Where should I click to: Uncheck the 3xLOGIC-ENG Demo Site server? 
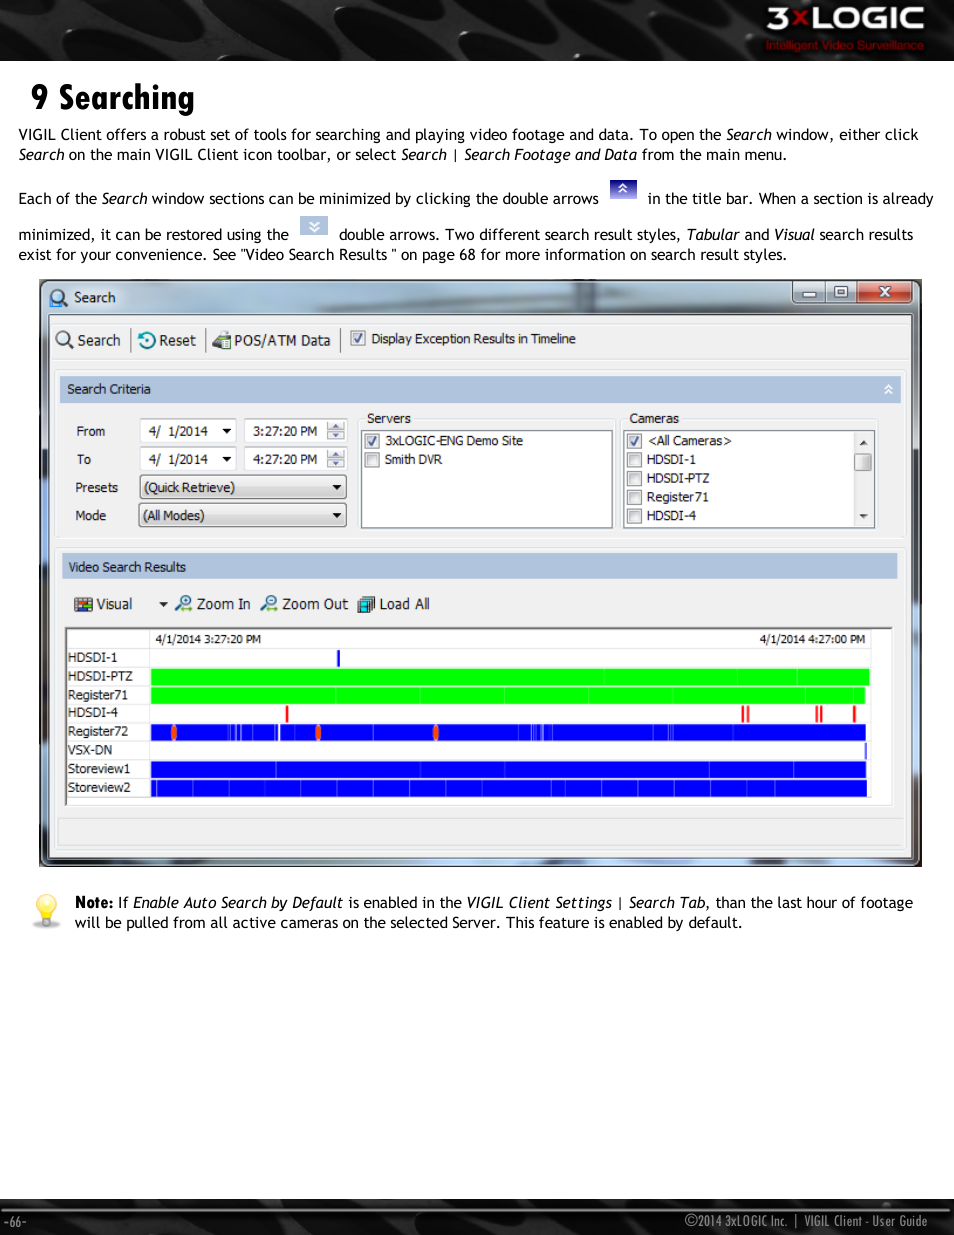point(372,441)
